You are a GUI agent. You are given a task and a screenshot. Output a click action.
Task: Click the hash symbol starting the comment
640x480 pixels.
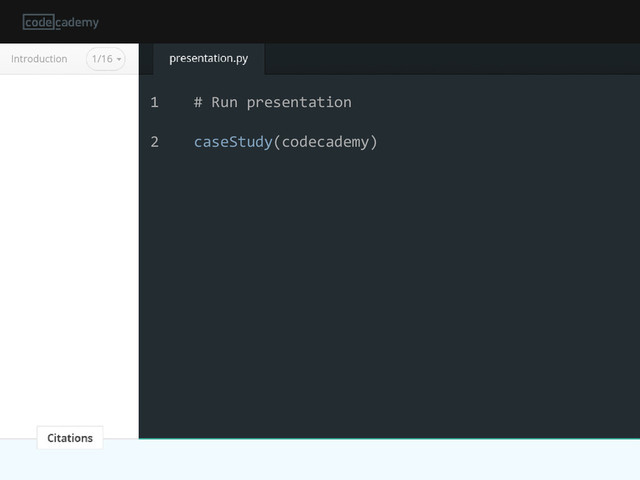point(198,102)
